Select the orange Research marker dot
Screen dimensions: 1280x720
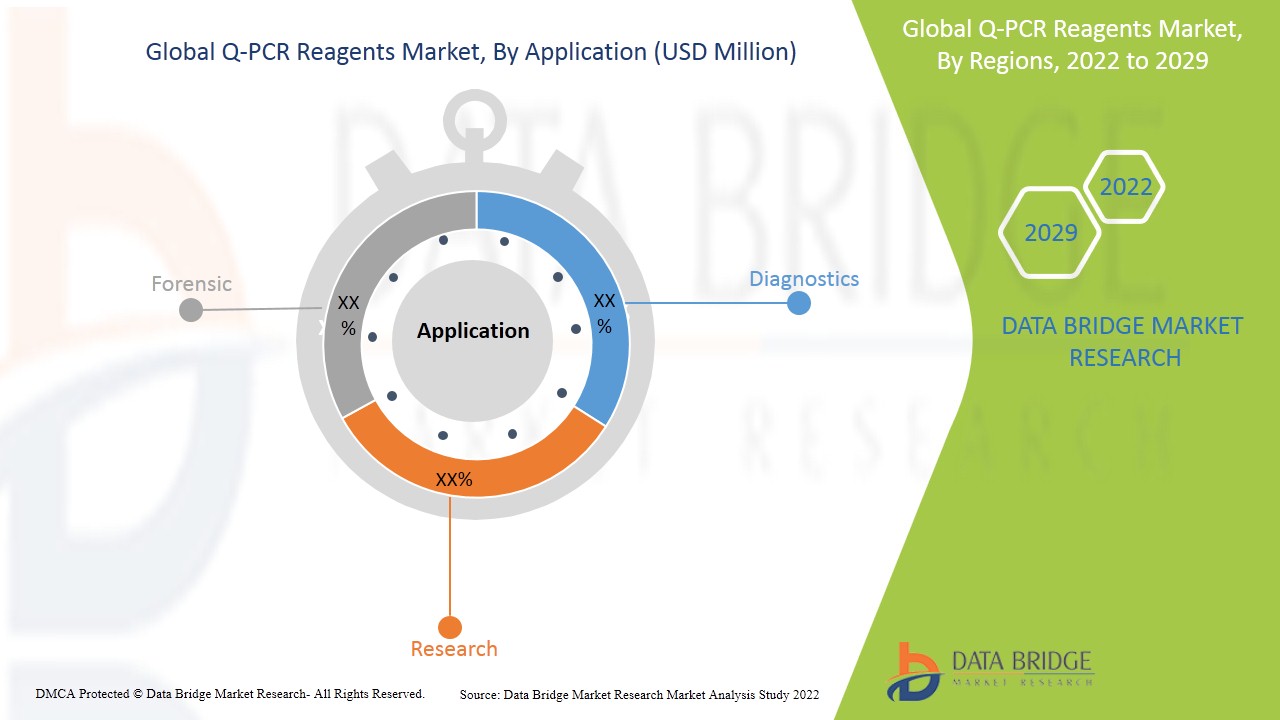click(x=452, y=627)
